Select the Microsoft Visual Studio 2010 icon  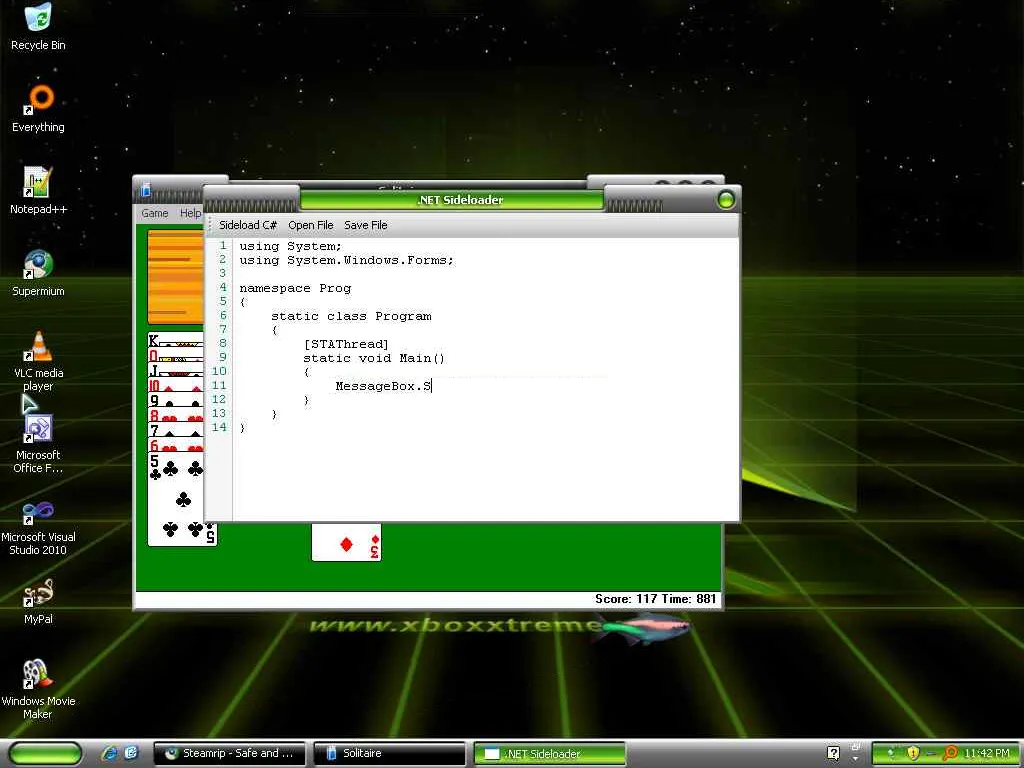click(38, 526)
